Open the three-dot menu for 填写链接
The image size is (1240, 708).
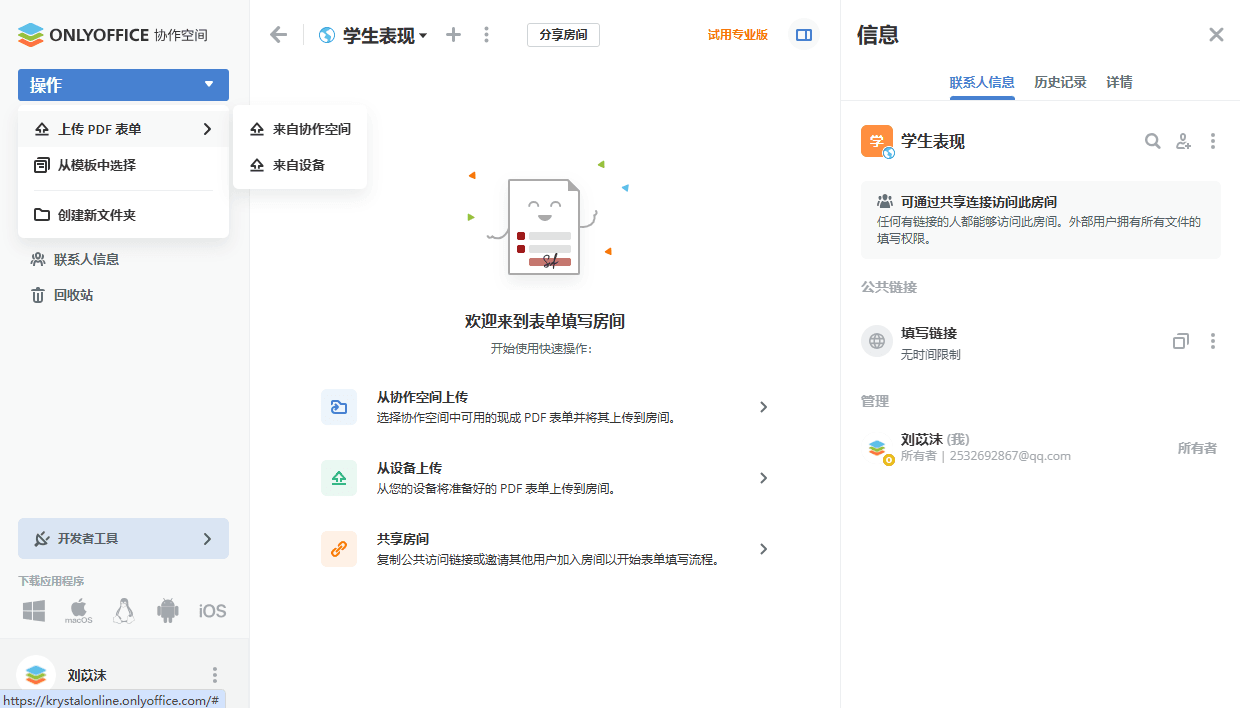[1213, 341]
